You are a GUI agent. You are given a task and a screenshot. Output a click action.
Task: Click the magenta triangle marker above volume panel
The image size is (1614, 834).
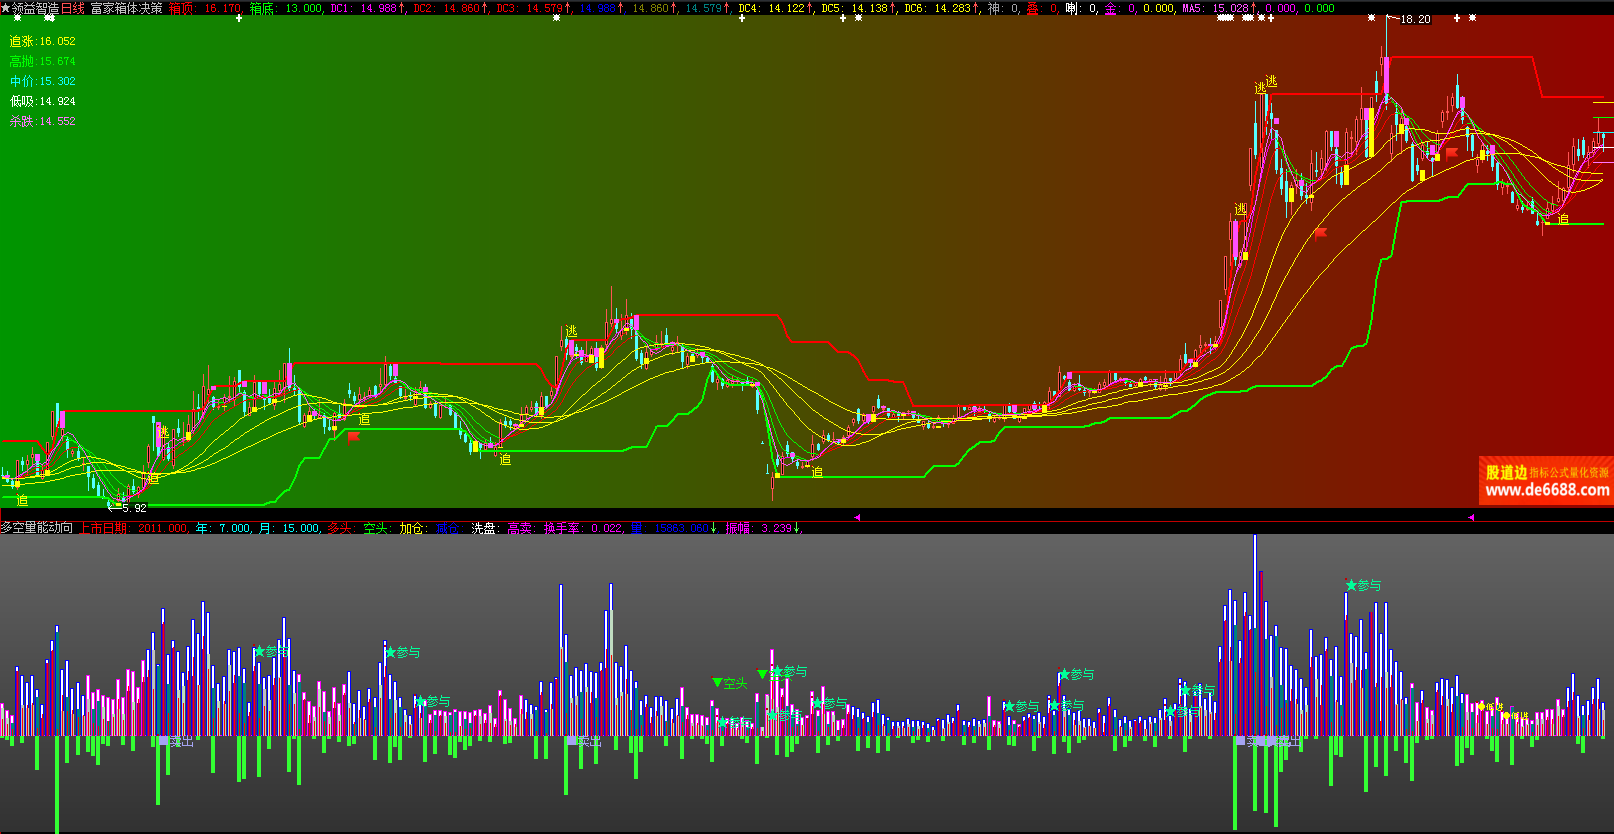pos(857,517)
